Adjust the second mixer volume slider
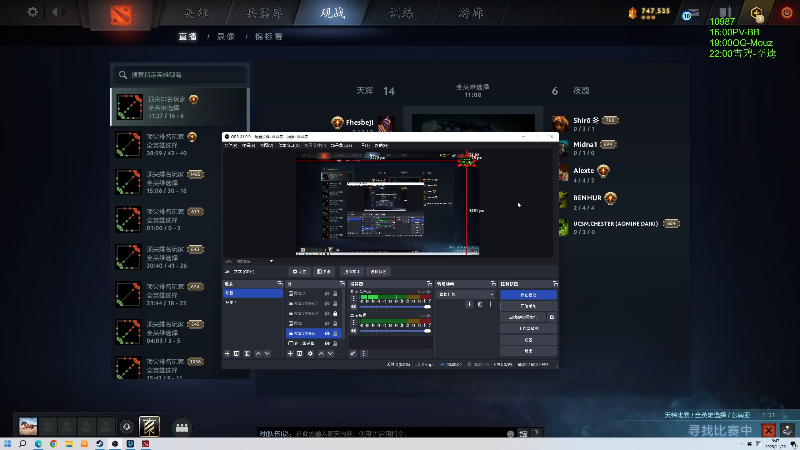 pos(395,331)
